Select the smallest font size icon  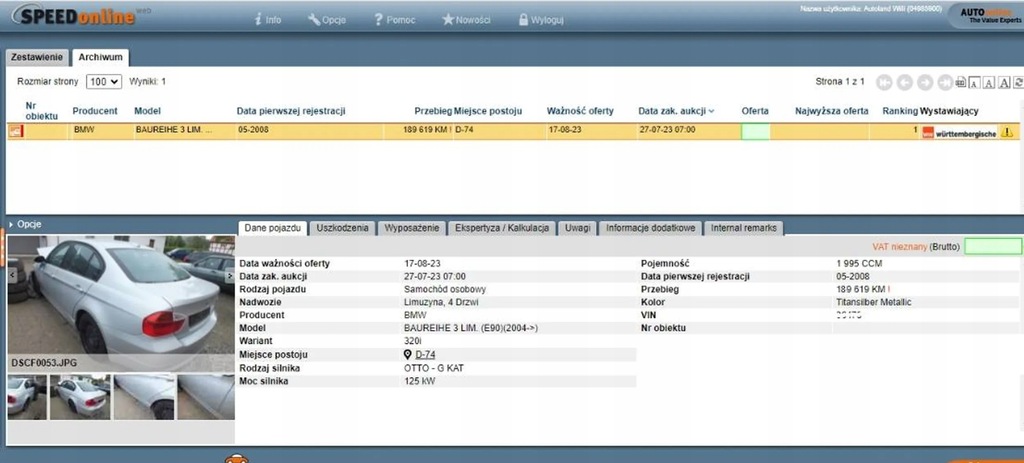(975, 82)
